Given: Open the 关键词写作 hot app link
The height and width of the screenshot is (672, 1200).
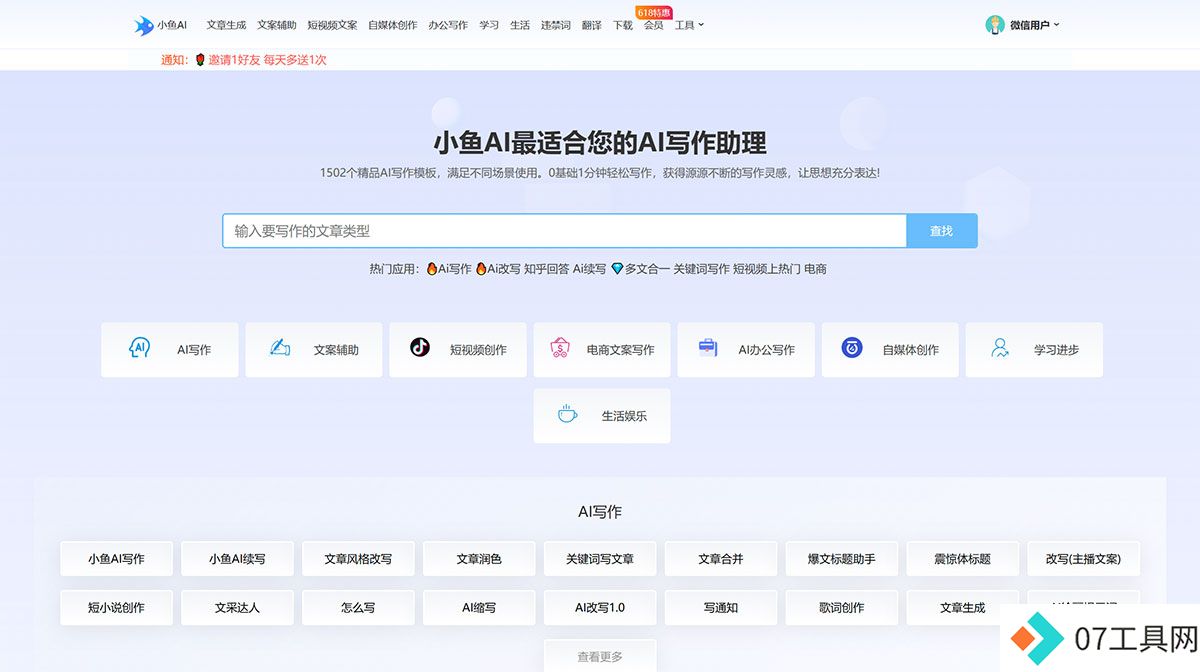Looking at the screenshot, I should click(701, 269).
